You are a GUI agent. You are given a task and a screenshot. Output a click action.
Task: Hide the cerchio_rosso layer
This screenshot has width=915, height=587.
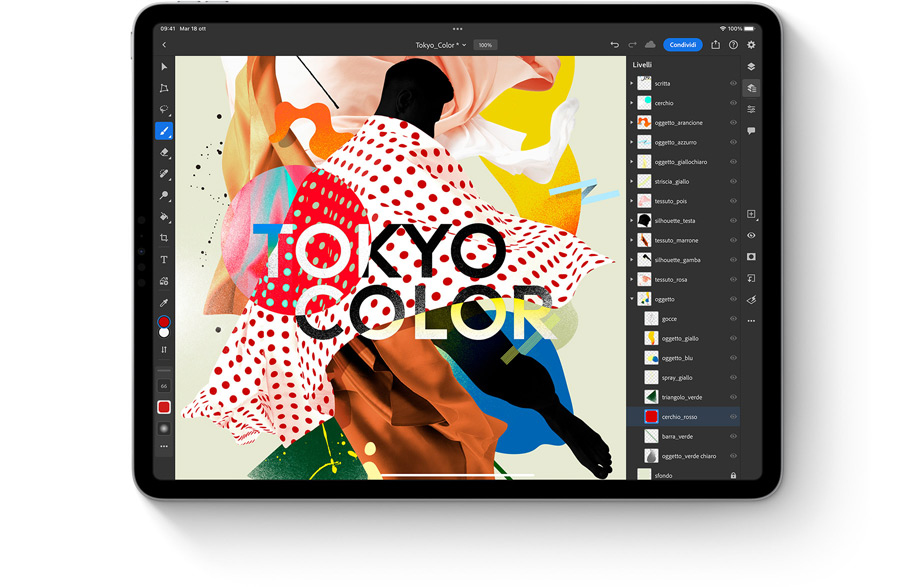(x=733, y=417)
